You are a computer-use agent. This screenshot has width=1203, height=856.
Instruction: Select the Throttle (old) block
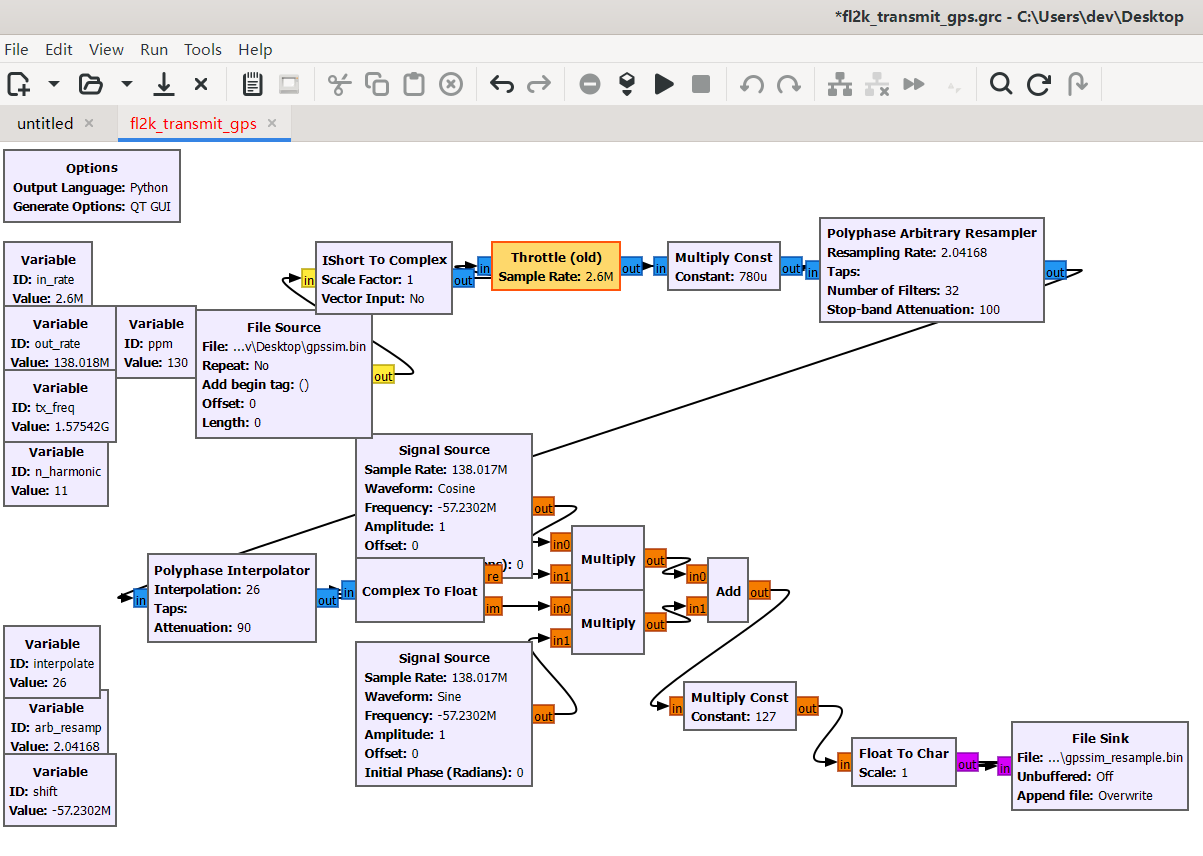coord(556,267)
